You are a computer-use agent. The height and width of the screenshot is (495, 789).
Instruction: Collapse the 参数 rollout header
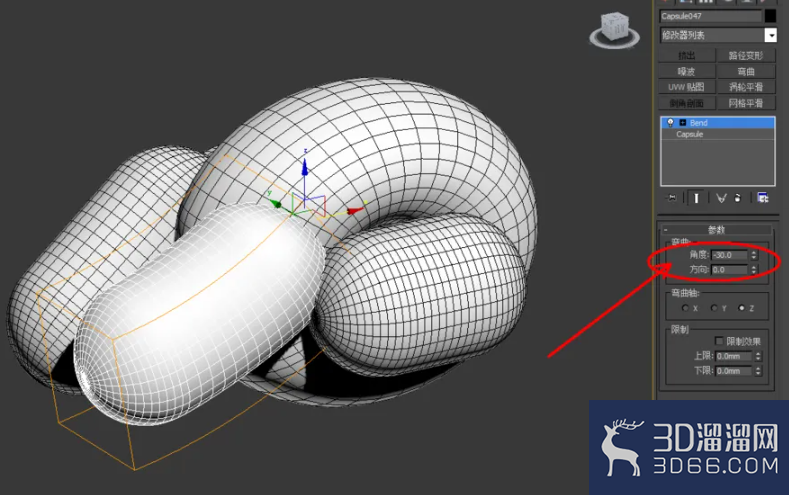(x=717, y=229)
